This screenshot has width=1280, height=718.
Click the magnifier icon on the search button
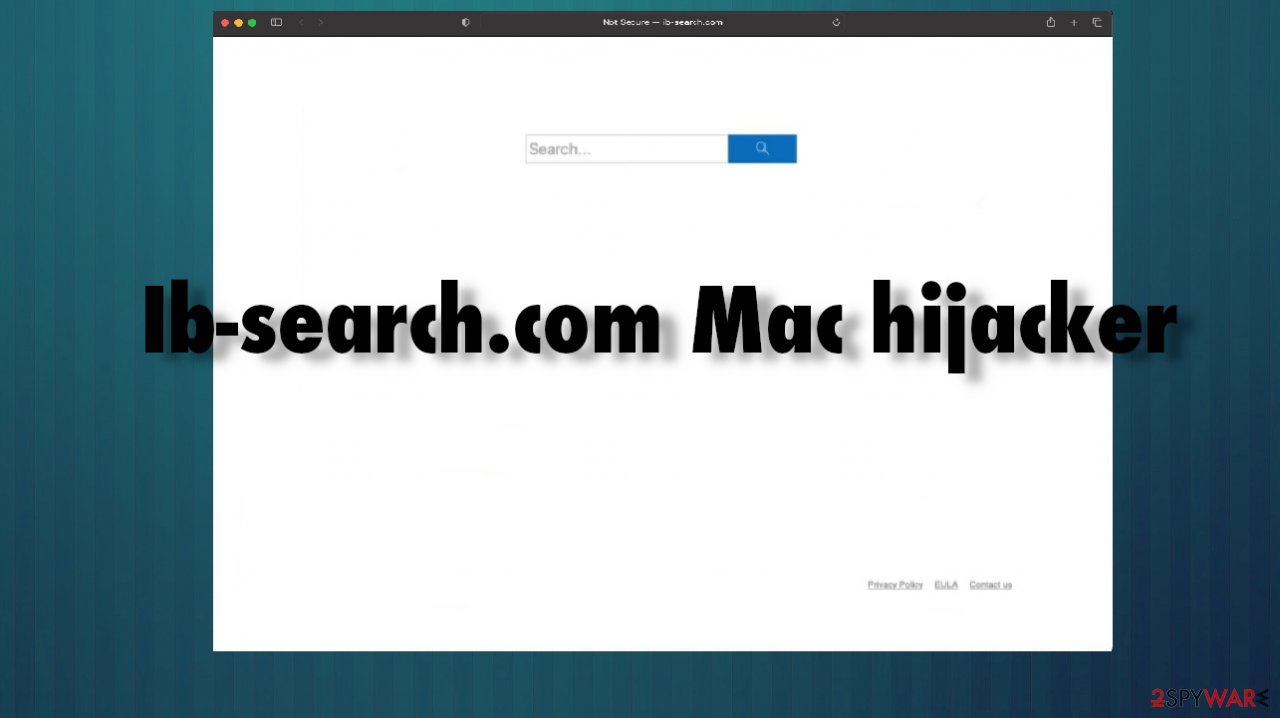(762, 148)
